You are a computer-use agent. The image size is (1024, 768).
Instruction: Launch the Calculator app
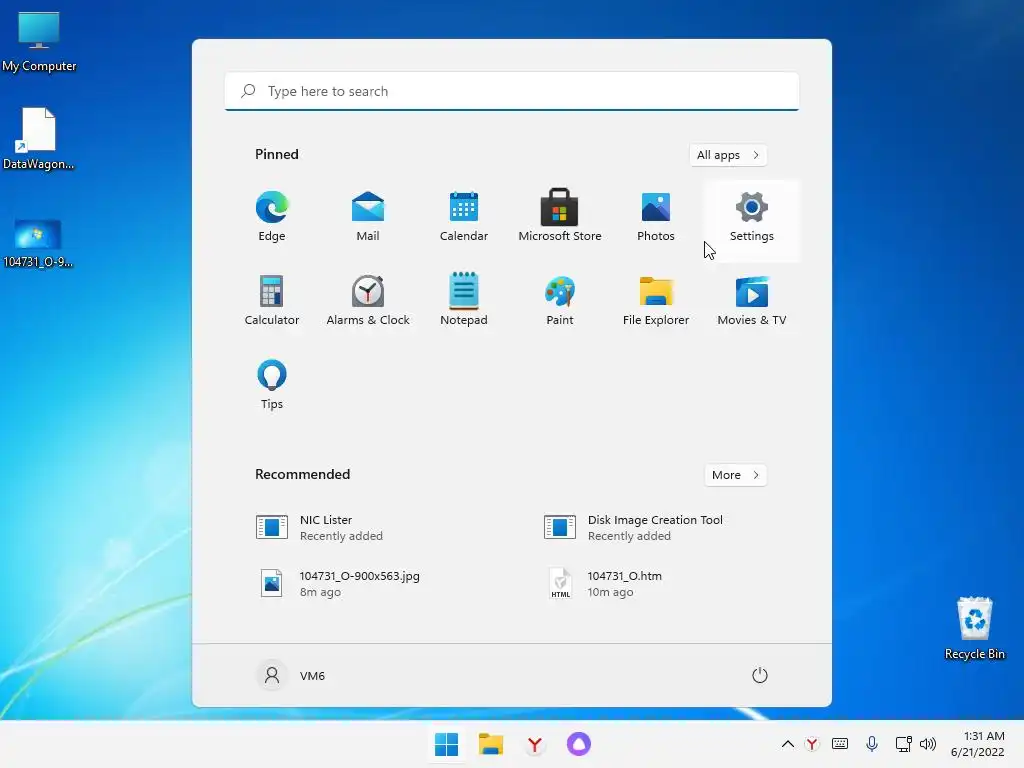[272, 300]
